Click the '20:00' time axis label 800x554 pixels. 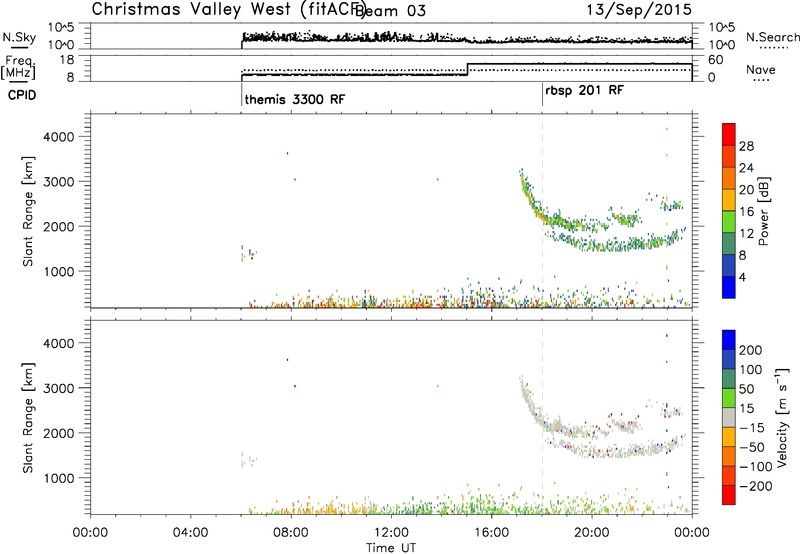point(592,533)
